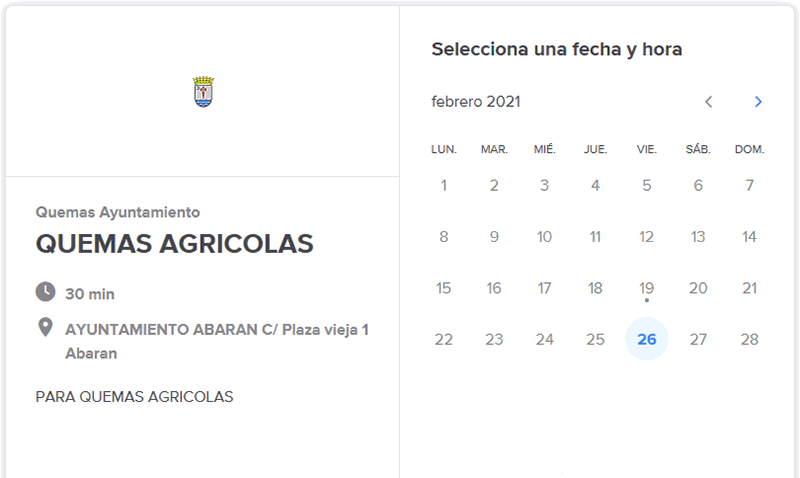Click the clock icon beside 30 min
Viewport: 800px width, 478px height.
45,292
